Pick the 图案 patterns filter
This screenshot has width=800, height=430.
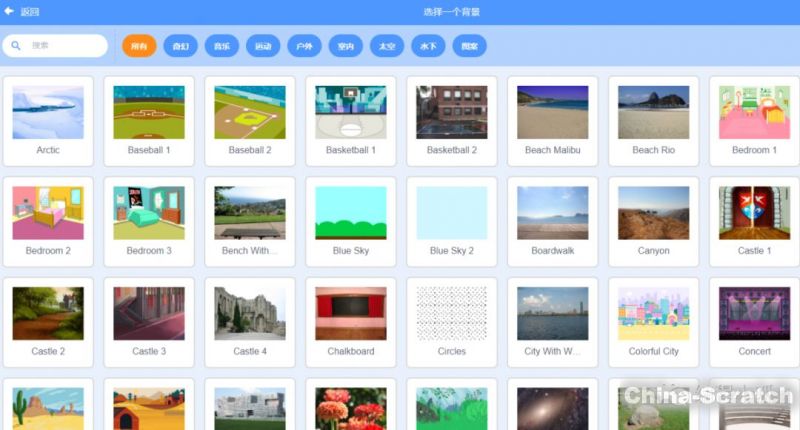point(469,46)
